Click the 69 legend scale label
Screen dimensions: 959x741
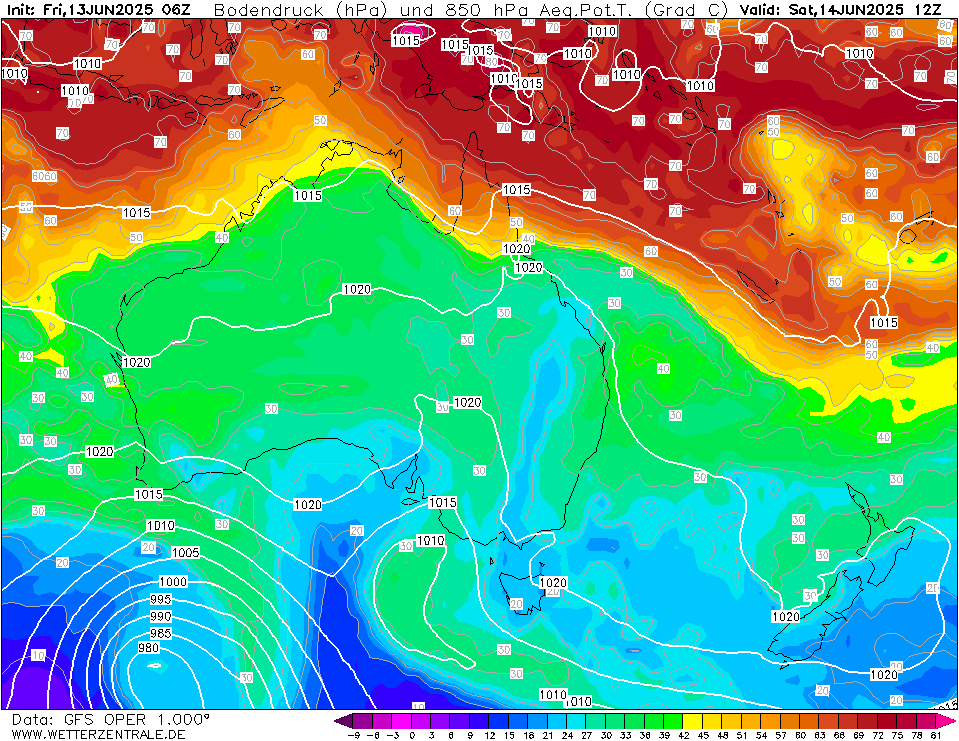coord(859,735)
